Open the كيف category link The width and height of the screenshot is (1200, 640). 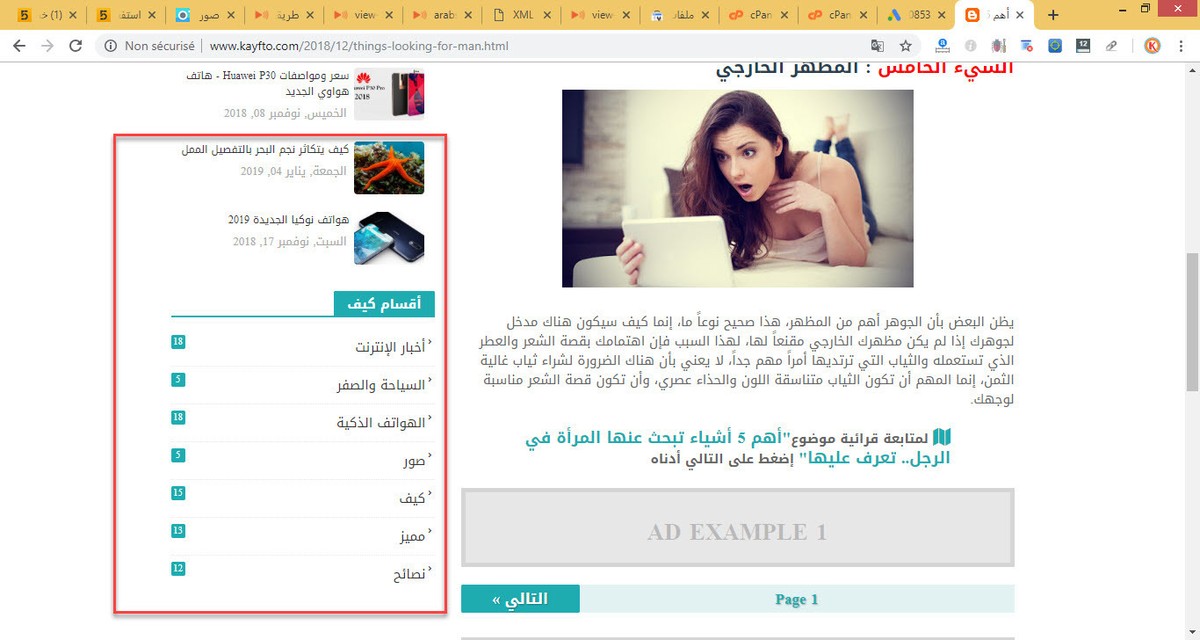(x=412, y=498)
